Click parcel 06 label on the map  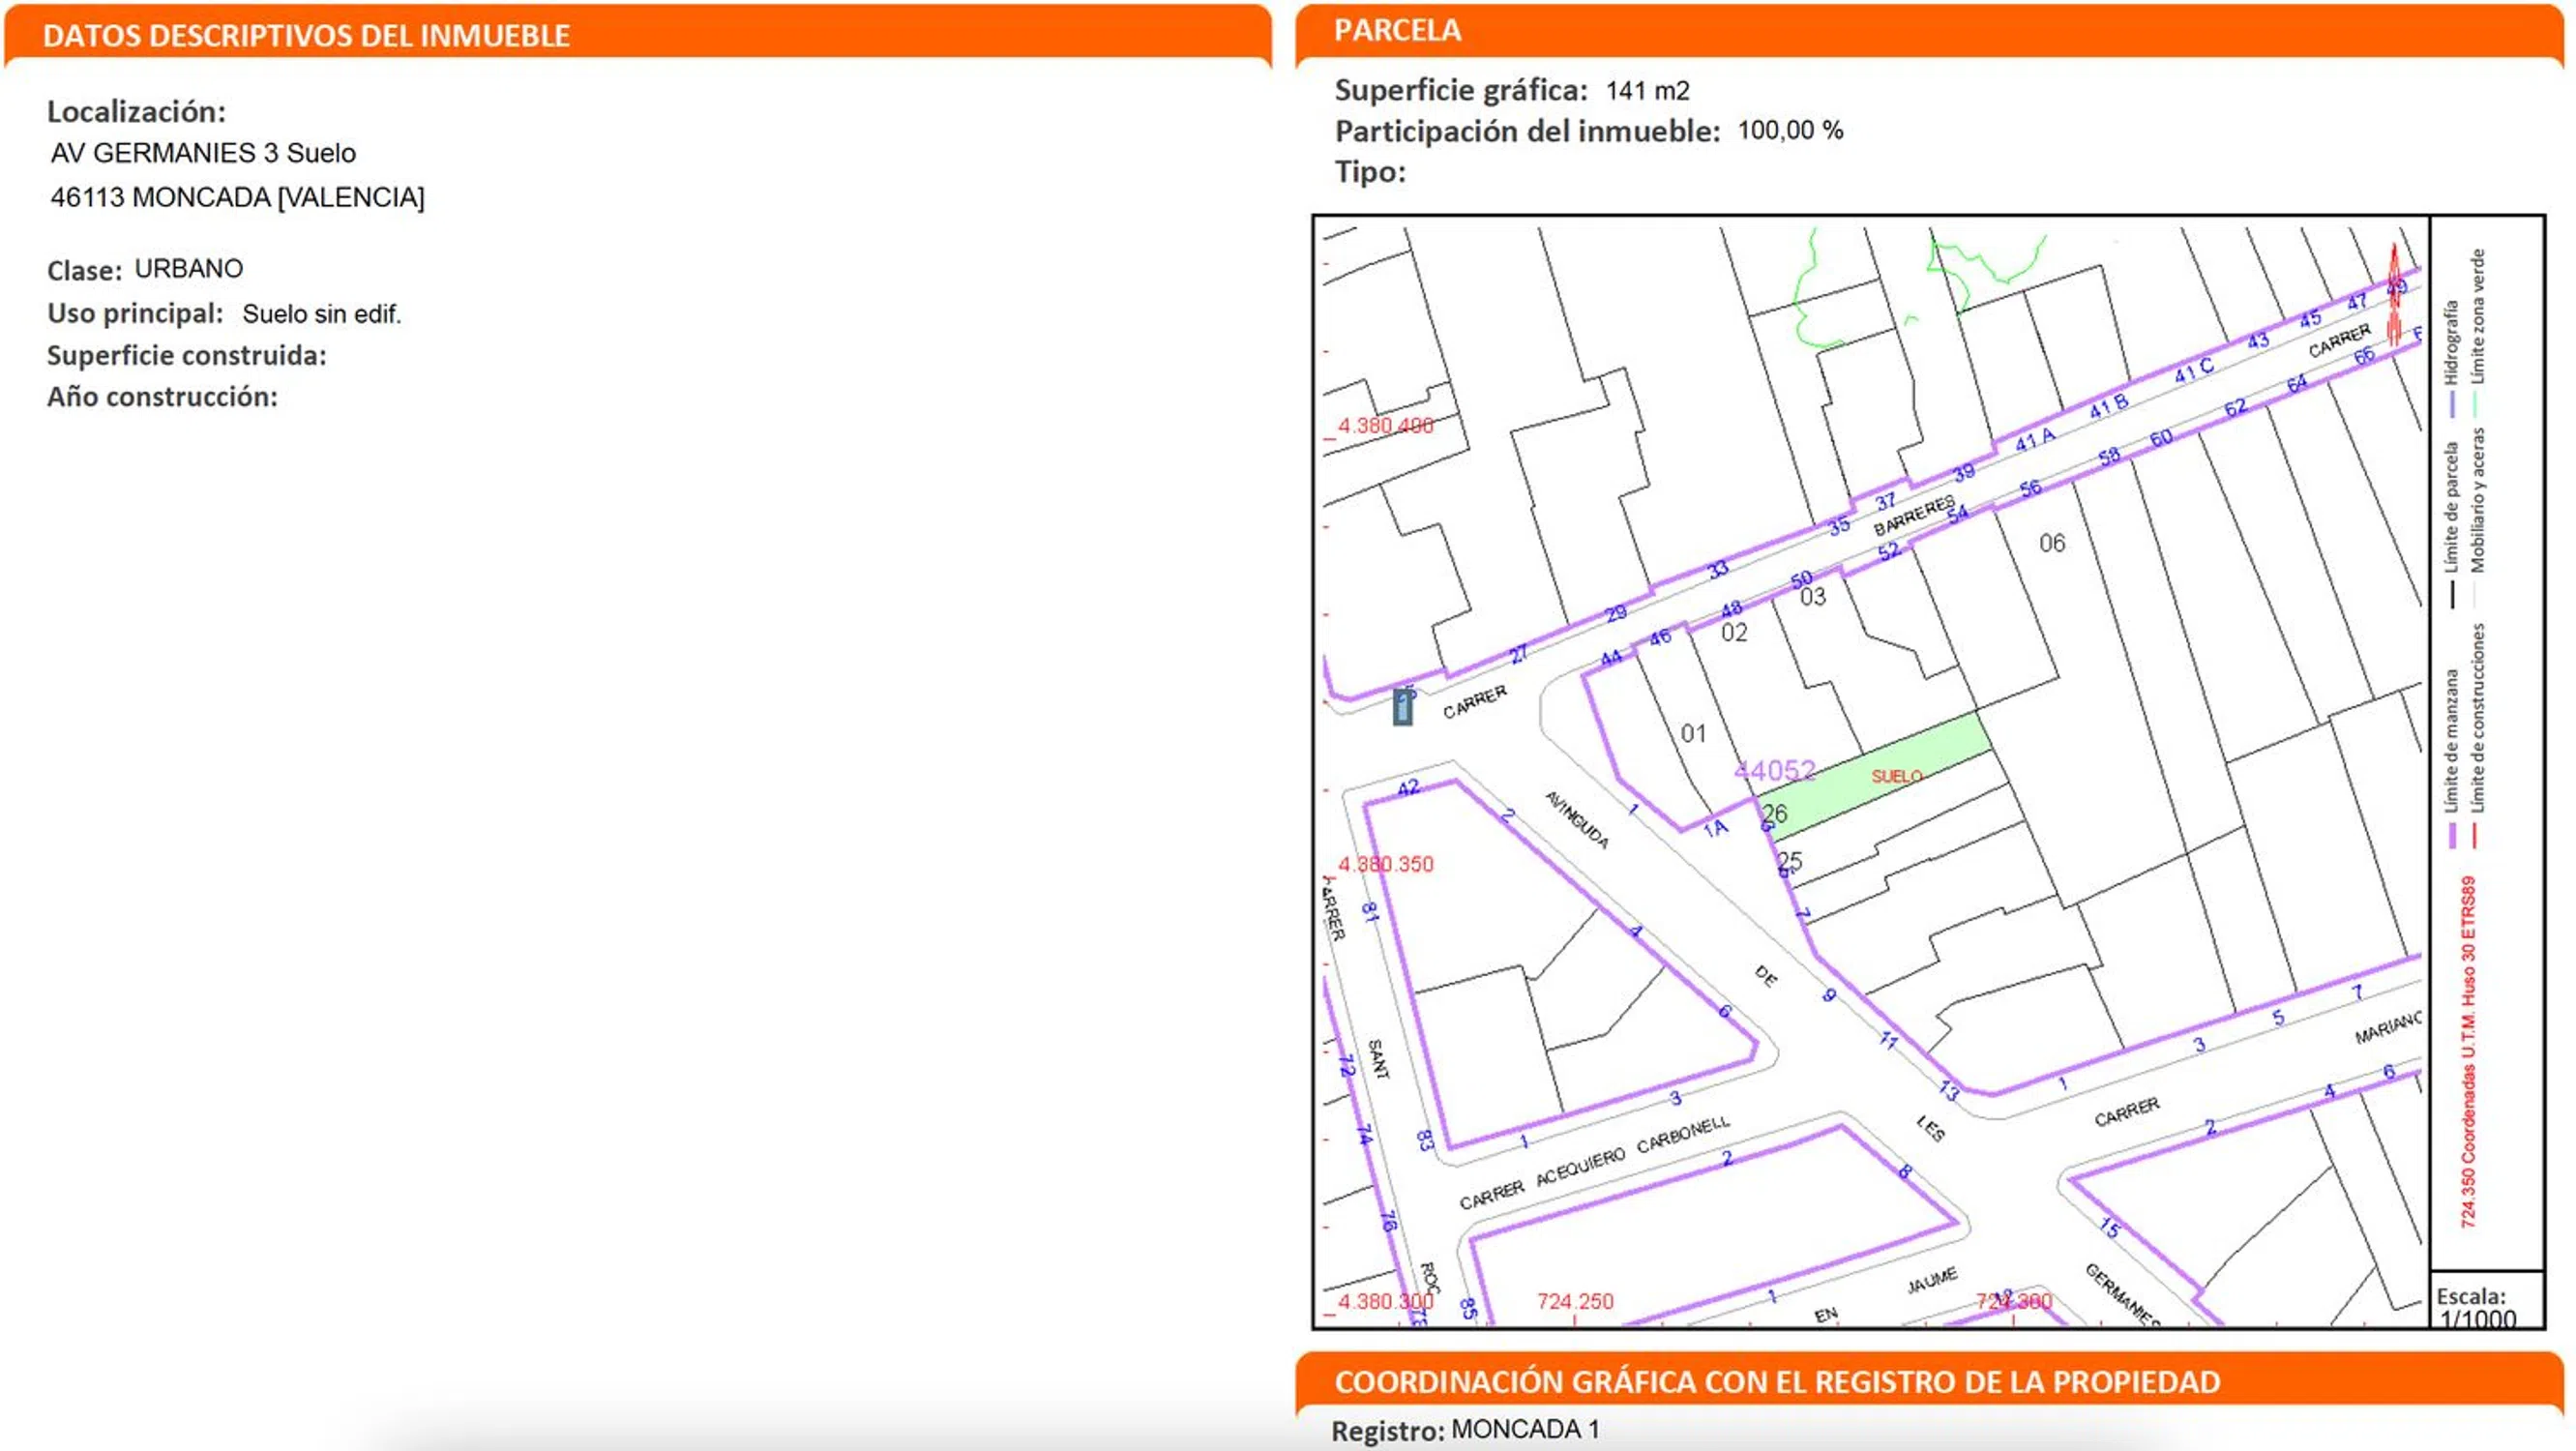tap(2052, 543)
